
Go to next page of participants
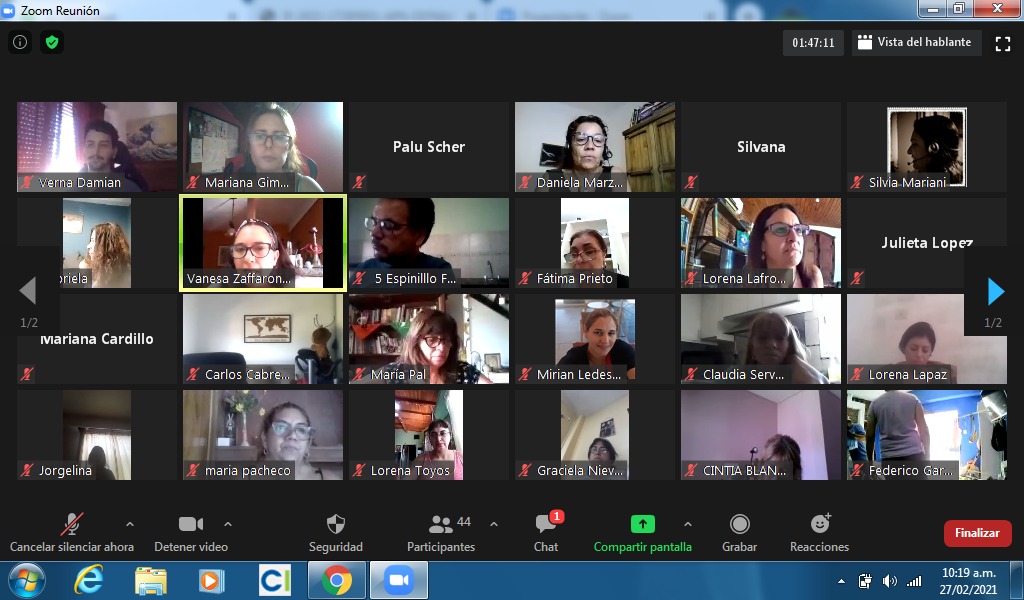point(995,291)
